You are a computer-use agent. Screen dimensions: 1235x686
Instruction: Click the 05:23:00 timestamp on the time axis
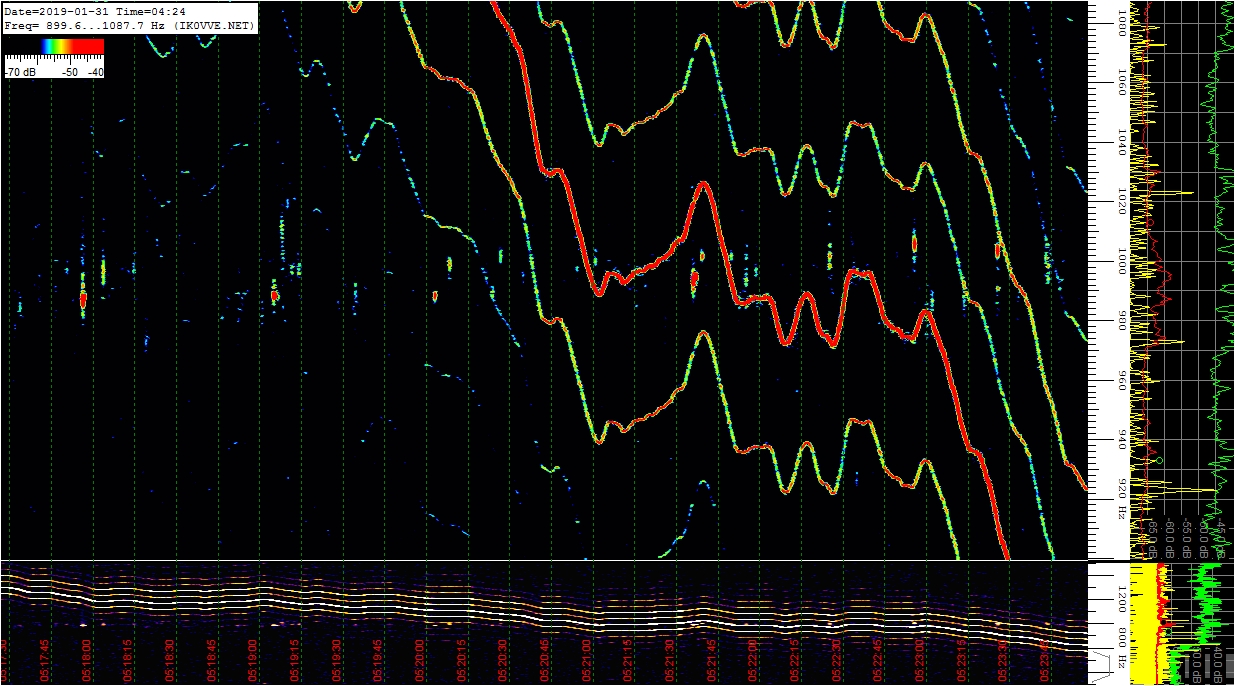point(921,660)
